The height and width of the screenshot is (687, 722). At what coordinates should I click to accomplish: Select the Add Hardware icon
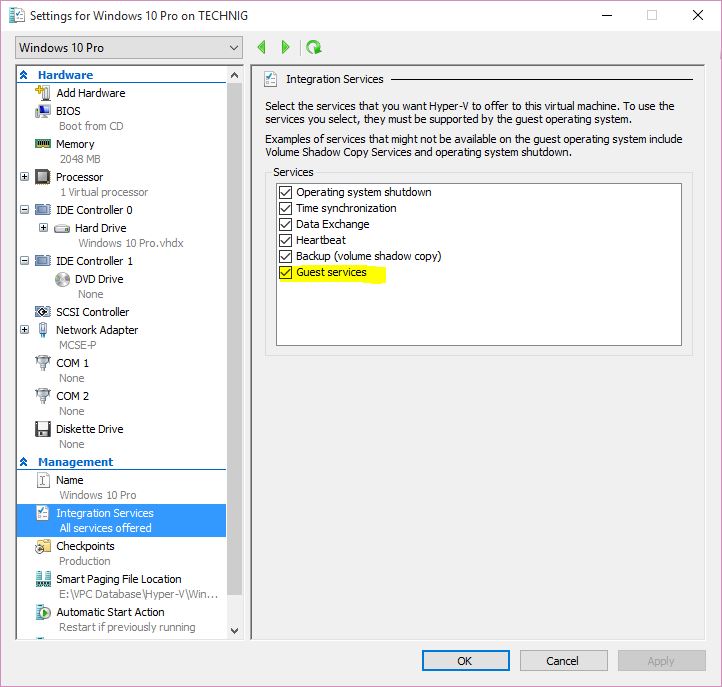(x=43, y=93)
